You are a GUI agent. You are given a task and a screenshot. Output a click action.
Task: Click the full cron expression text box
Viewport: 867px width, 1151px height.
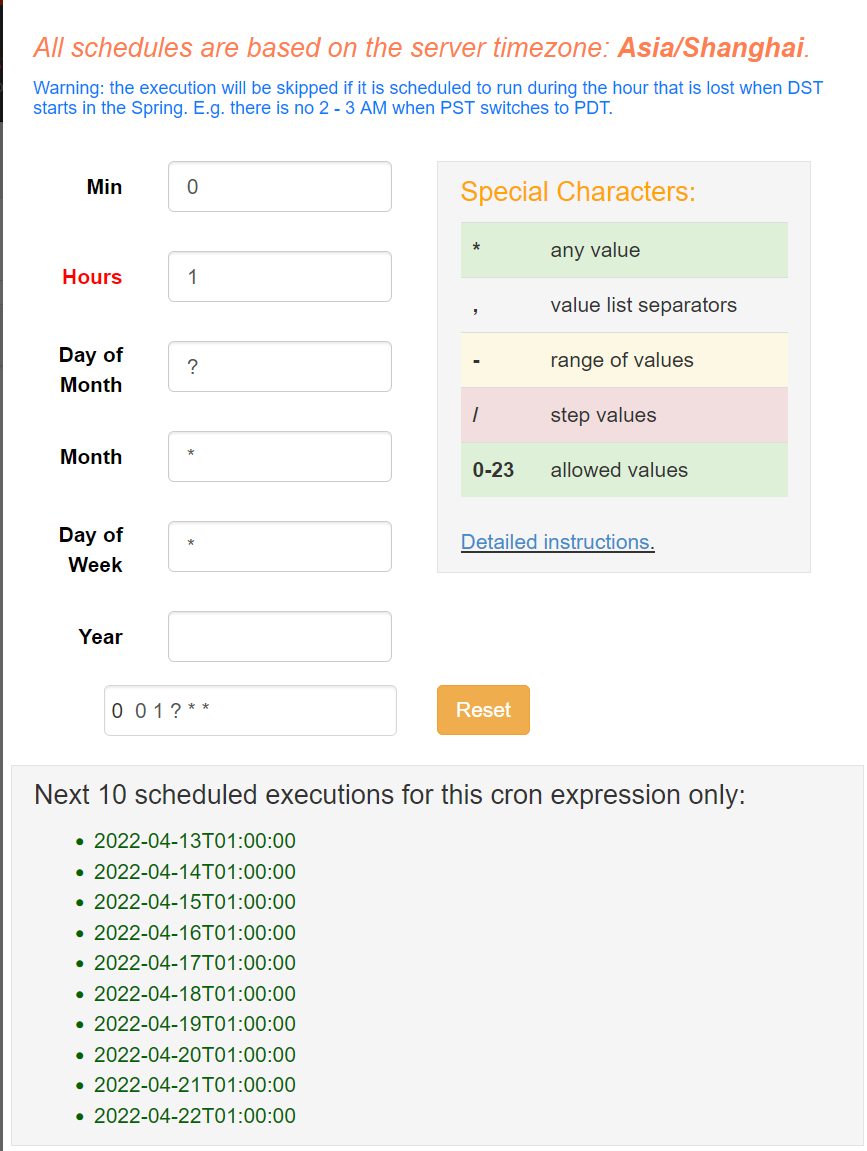(x=250, y=711)
